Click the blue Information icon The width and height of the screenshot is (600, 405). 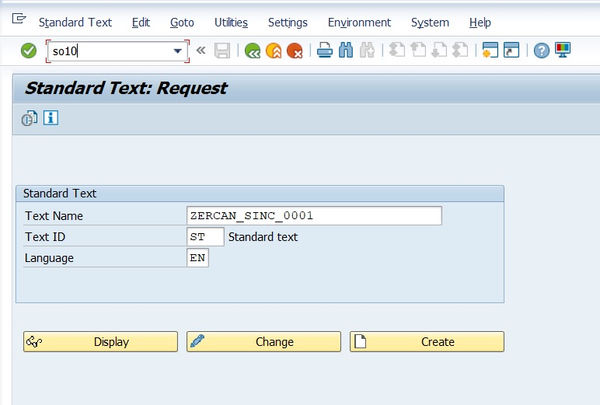point(51,118)
